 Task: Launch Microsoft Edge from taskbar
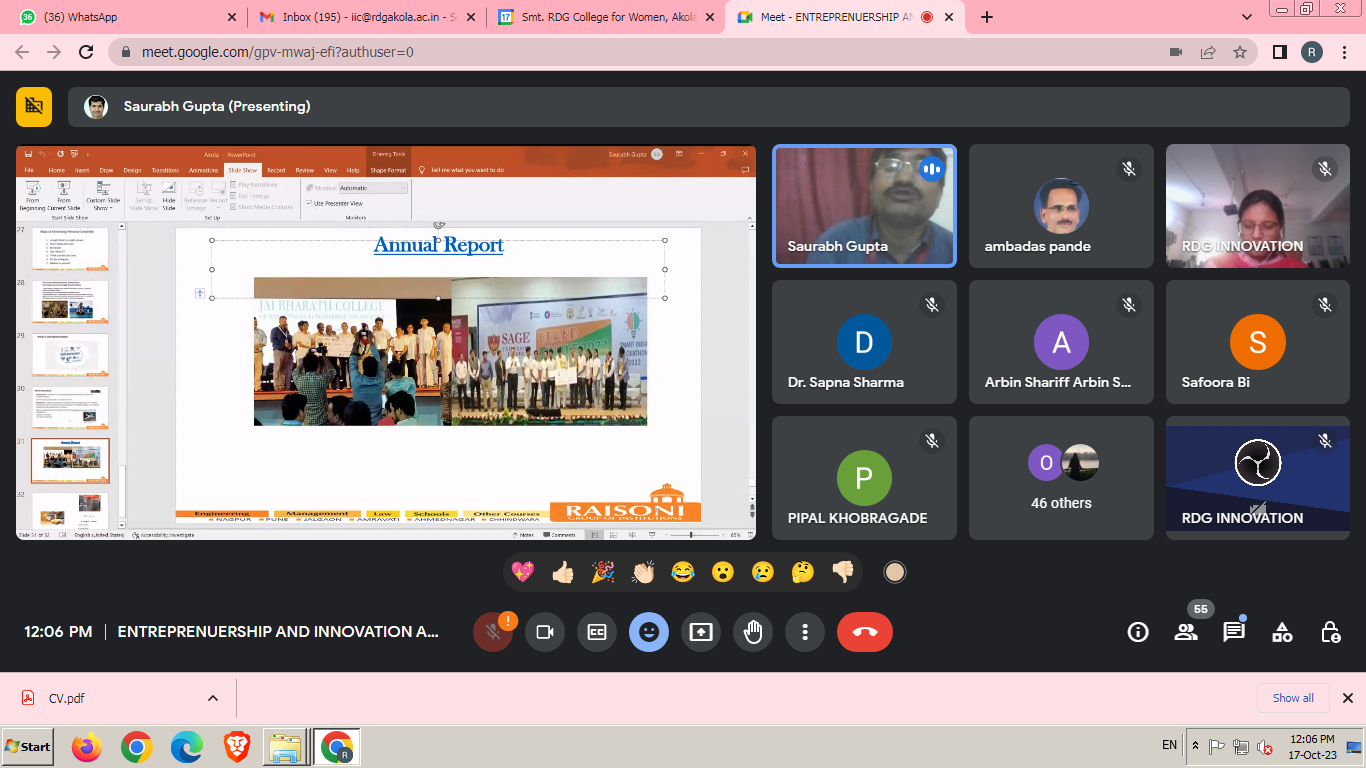[187, 747]
